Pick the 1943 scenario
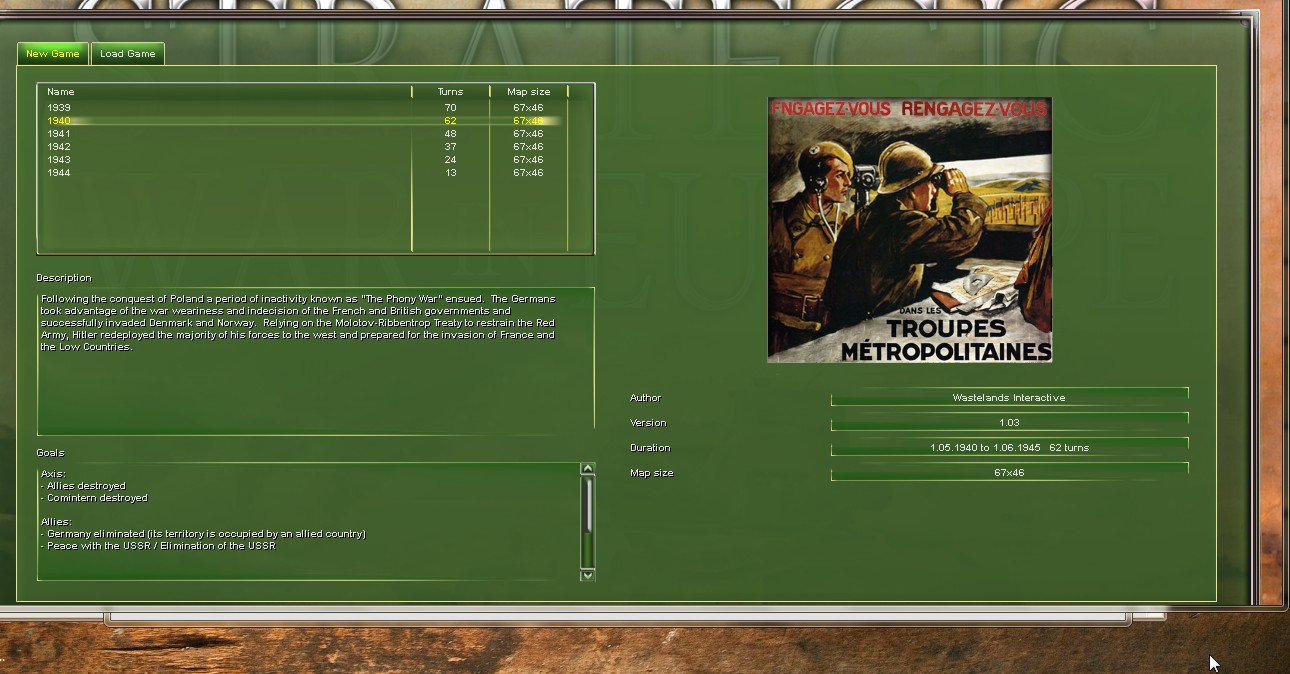This screenshot has height=674, width=1290. 303,159
